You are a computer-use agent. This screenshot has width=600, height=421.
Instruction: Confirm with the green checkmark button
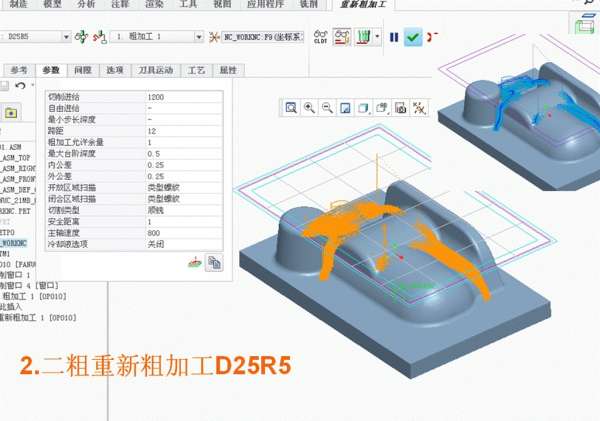click(x=413, y=37)
